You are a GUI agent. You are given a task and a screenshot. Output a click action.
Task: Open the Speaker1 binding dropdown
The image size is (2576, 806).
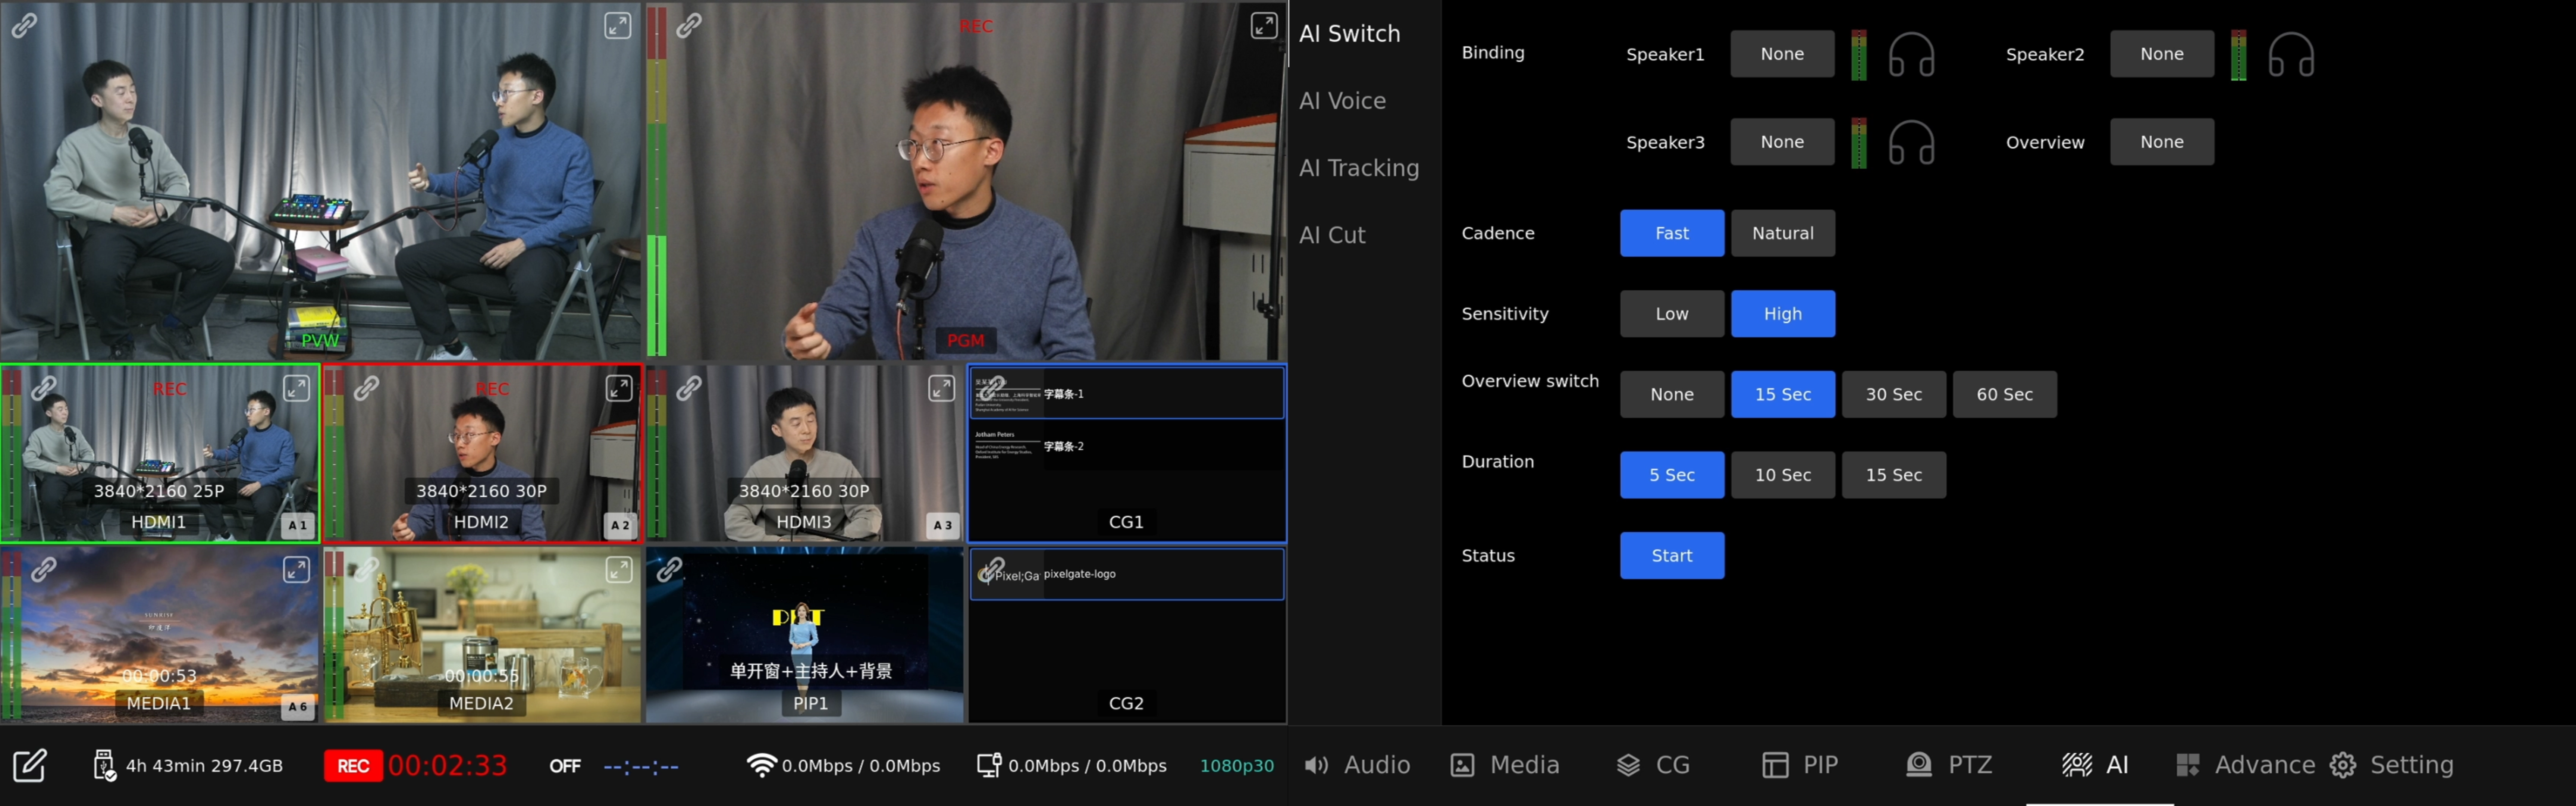1783,54
